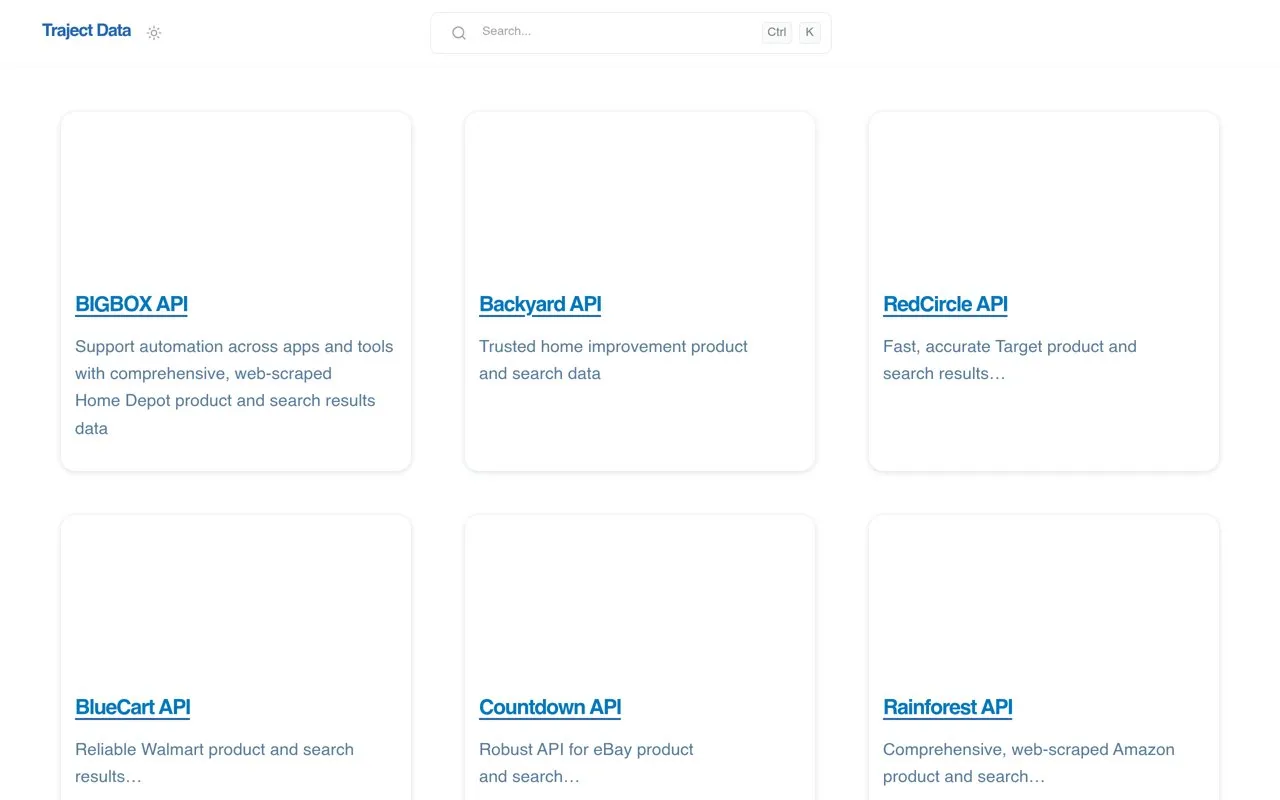Click 'Fast, accurate Target product' description
The height and width of the screenshot is (800, 1280).
1010,360
